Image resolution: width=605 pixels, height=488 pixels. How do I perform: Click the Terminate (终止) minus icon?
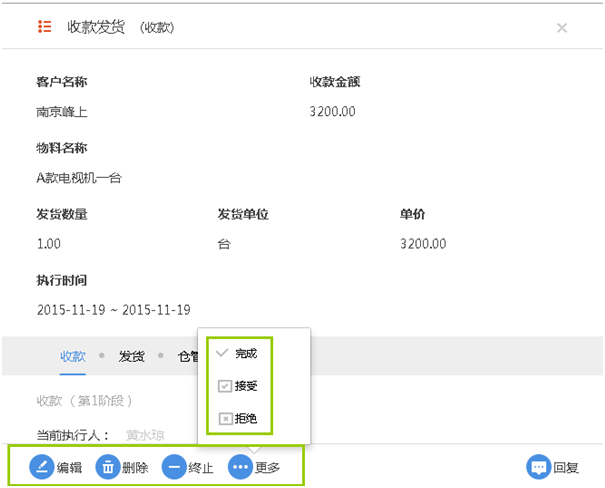(x=174, y=467)
